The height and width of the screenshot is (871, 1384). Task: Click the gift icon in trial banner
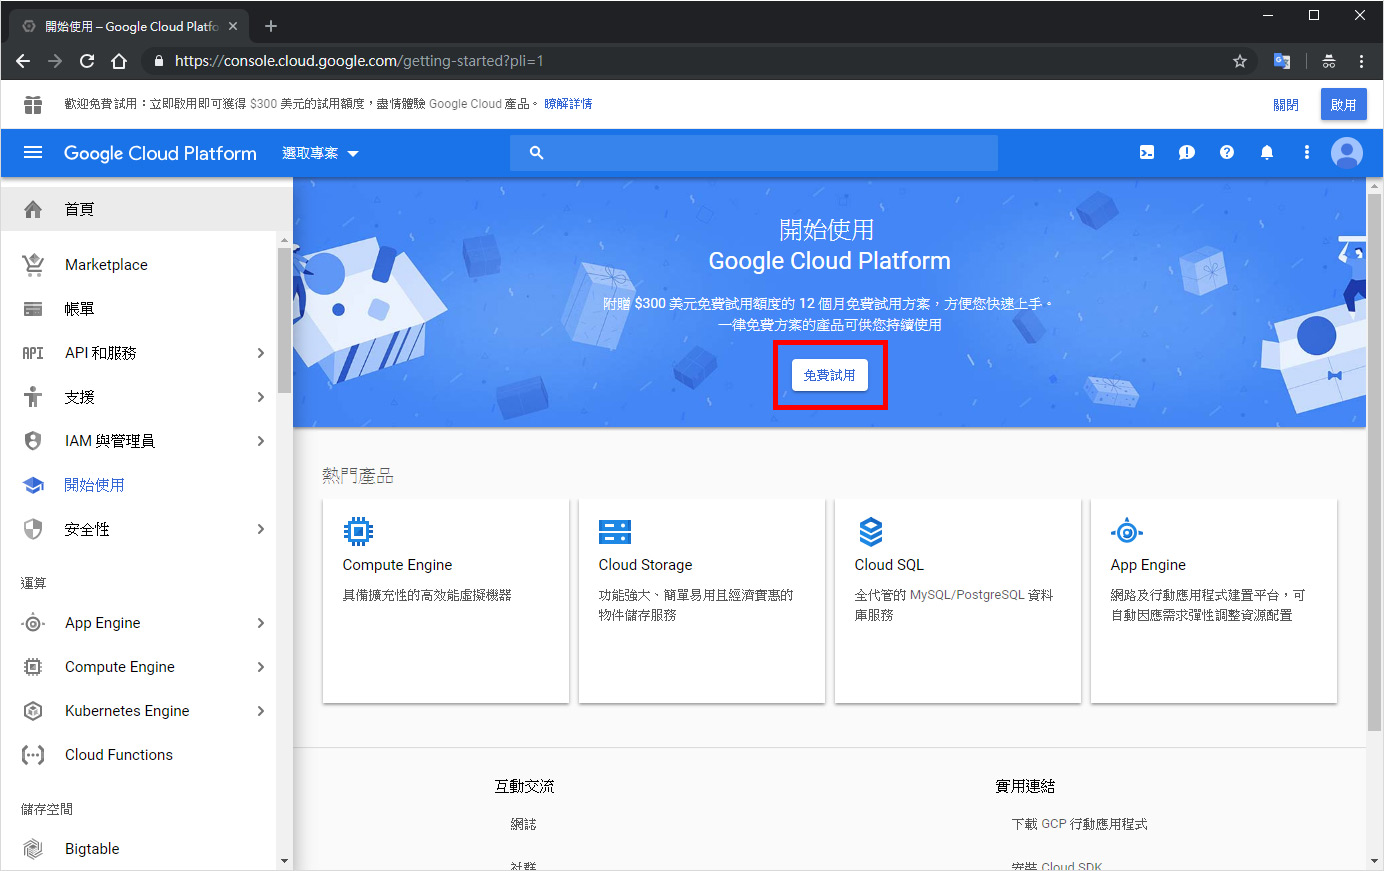33,104
